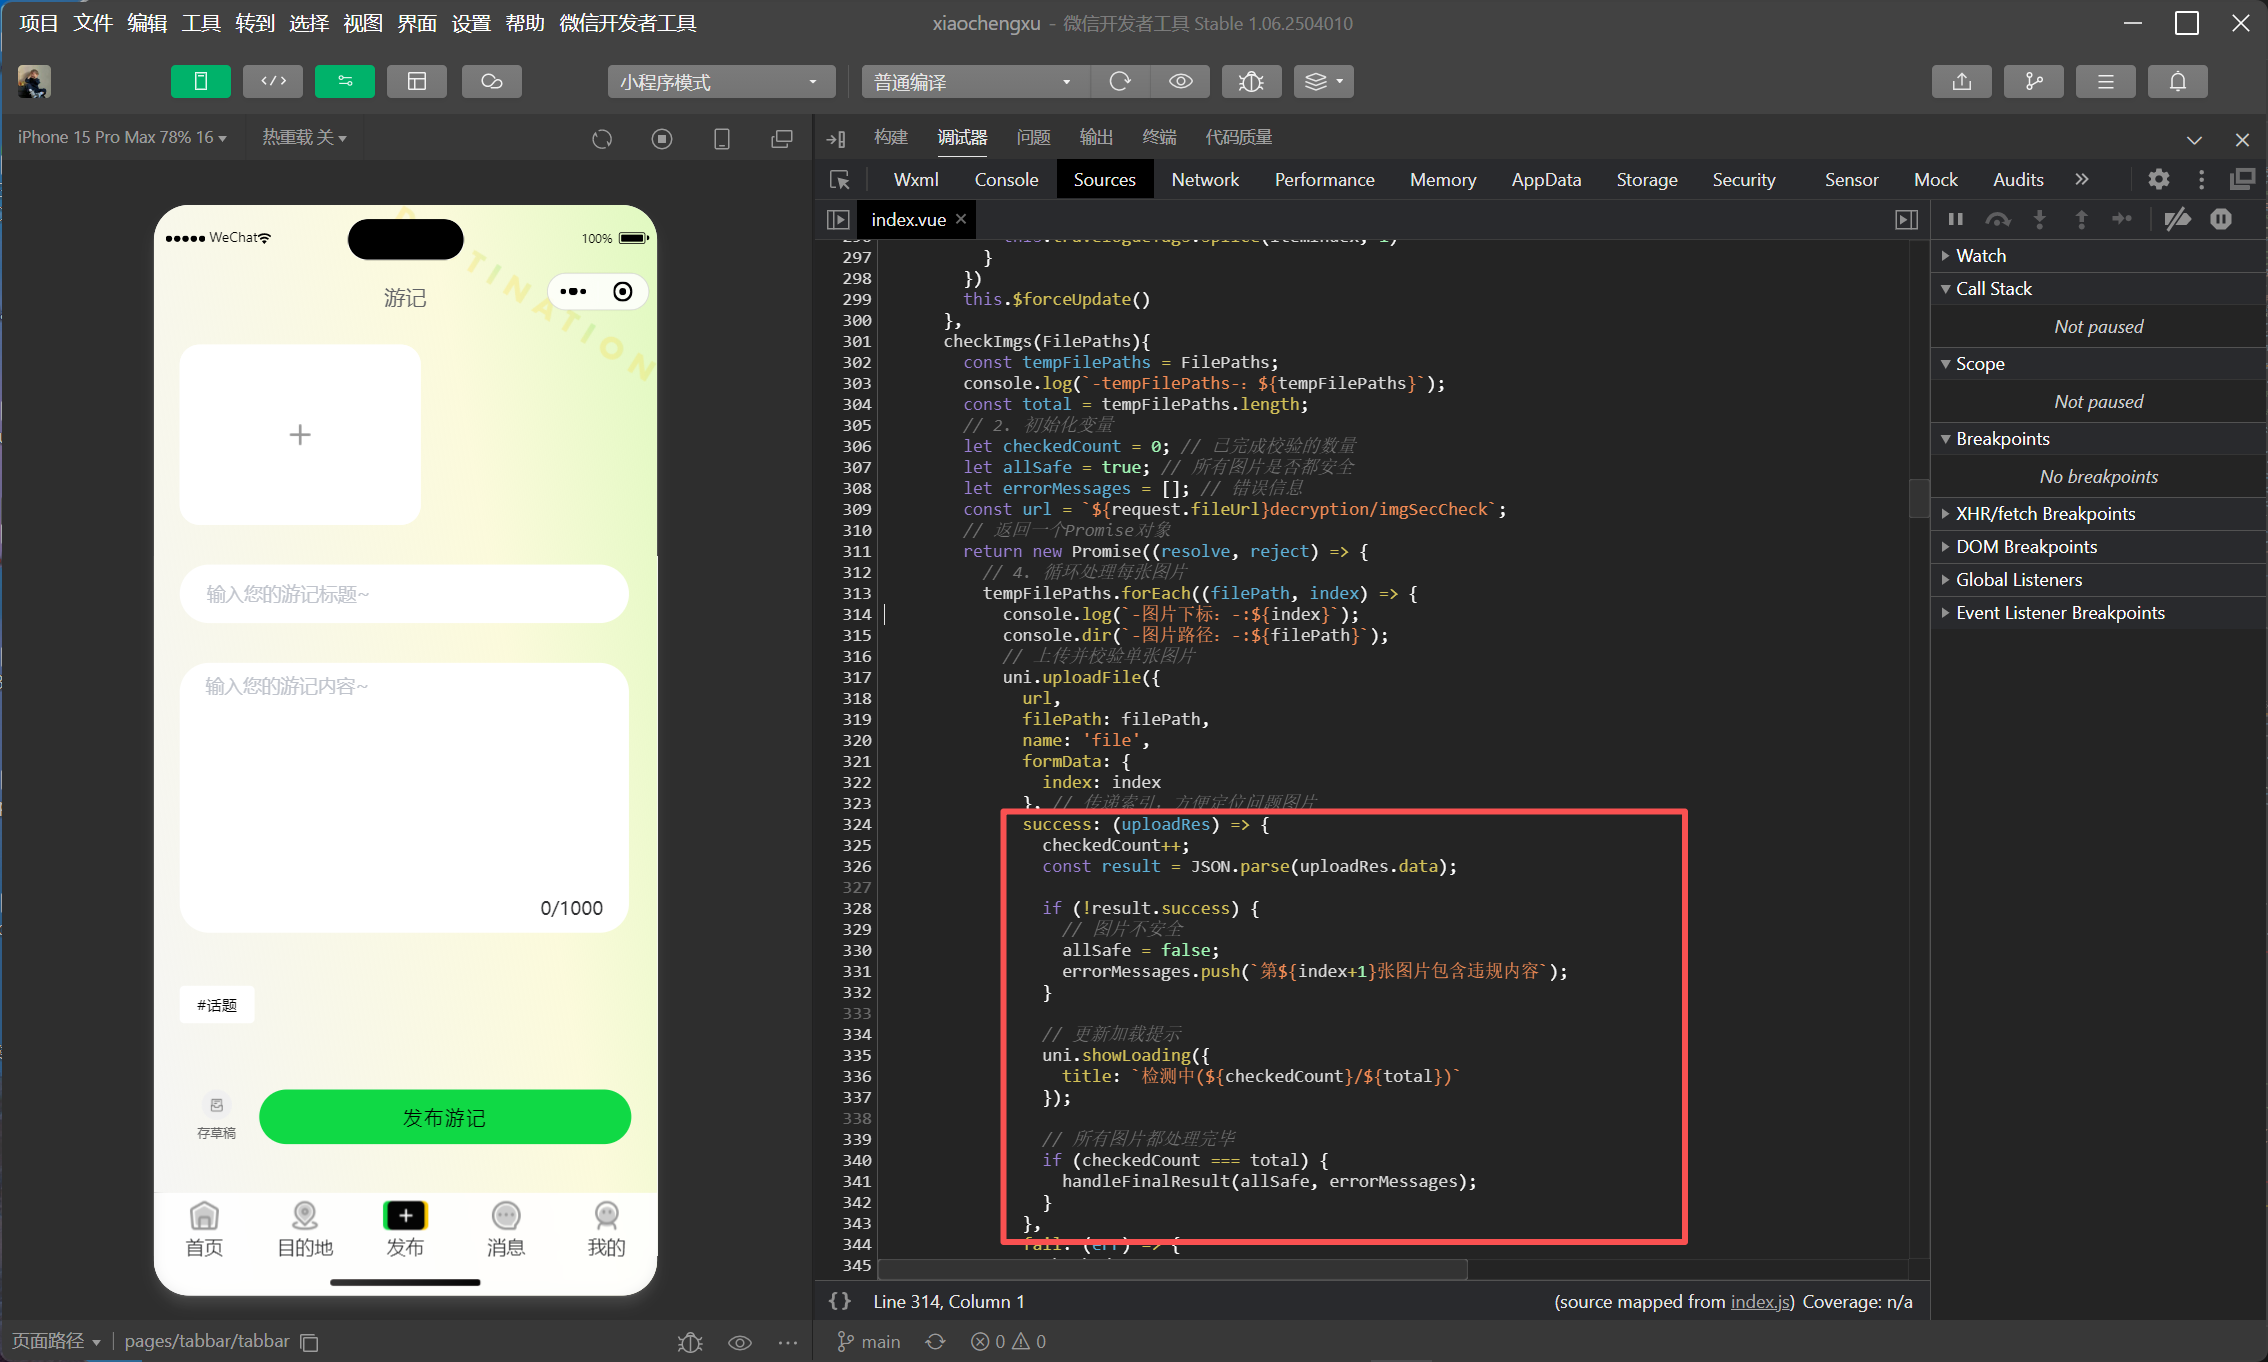Image resolution: width=2268 pixels, height=1362 pixels.
Task: Click the compile refresh icon
Action: pos(1120,81)
